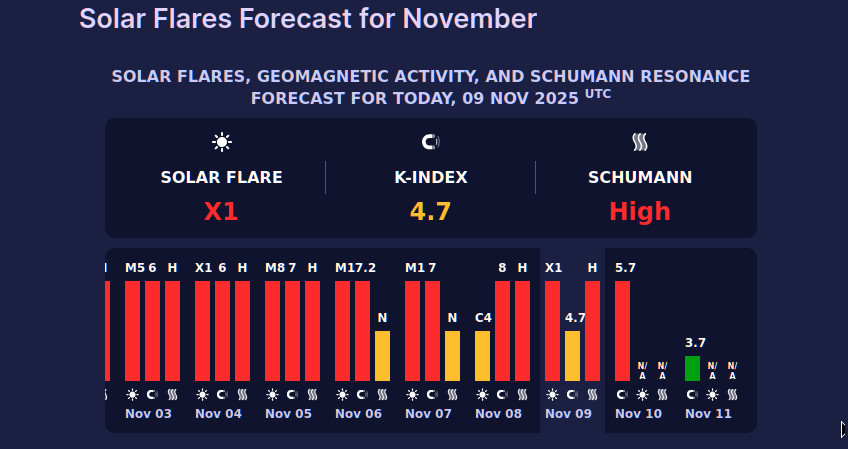Click the red X1 solar flare value
The width and height of the screenshot is (848, 449).
221,212
